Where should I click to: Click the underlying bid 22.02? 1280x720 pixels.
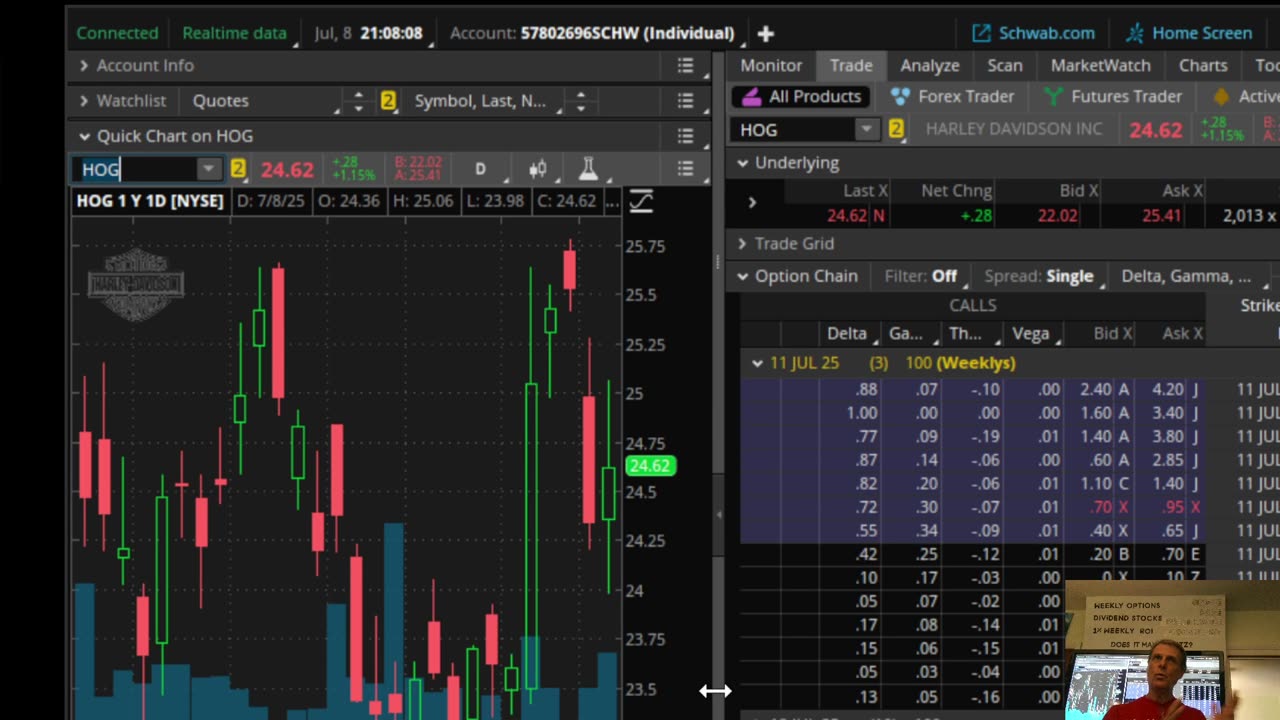point(1057,215)
